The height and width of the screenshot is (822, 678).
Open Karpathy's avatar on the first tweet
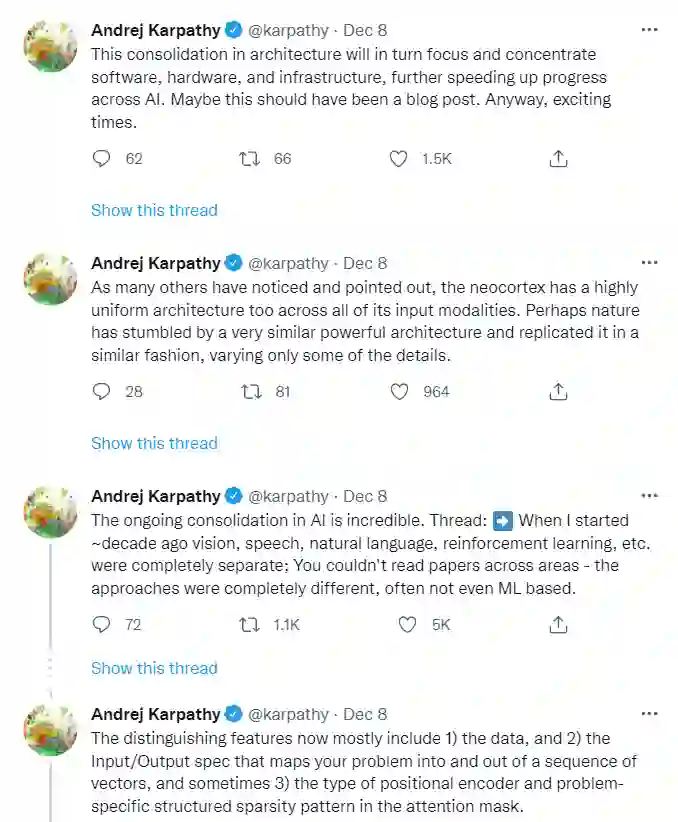coord(50,46)
